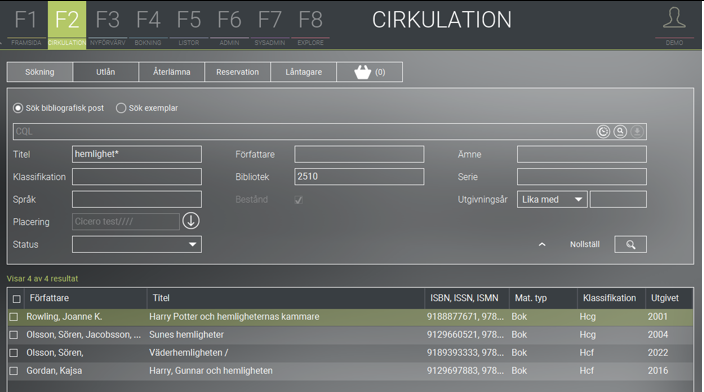Click Visar 4 av 4 resultat text
The height and width of the screenshot is (392, 704).
tap(42, 279)
